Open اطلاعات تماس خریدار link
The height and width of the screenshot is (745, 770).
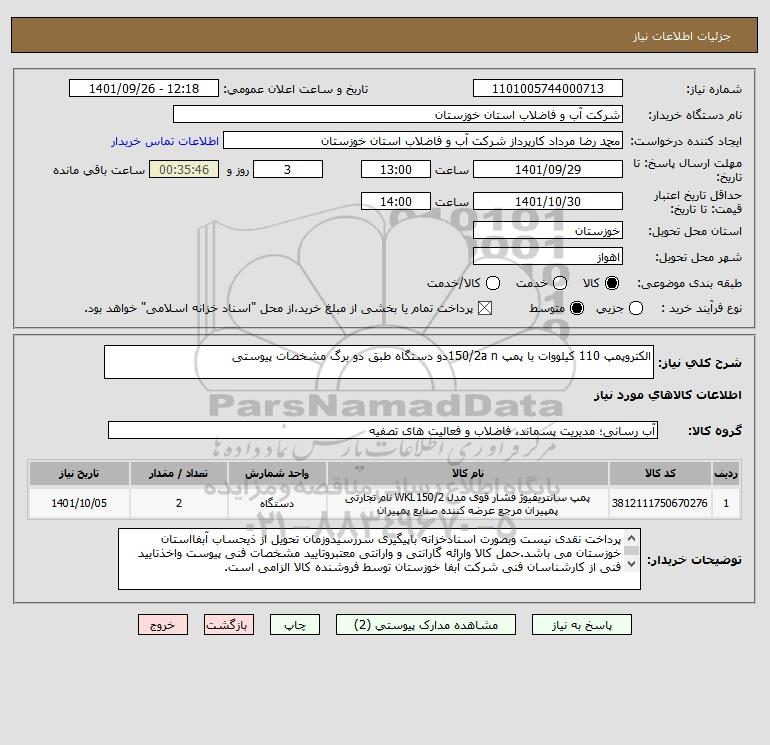click(x=165, y=141)
